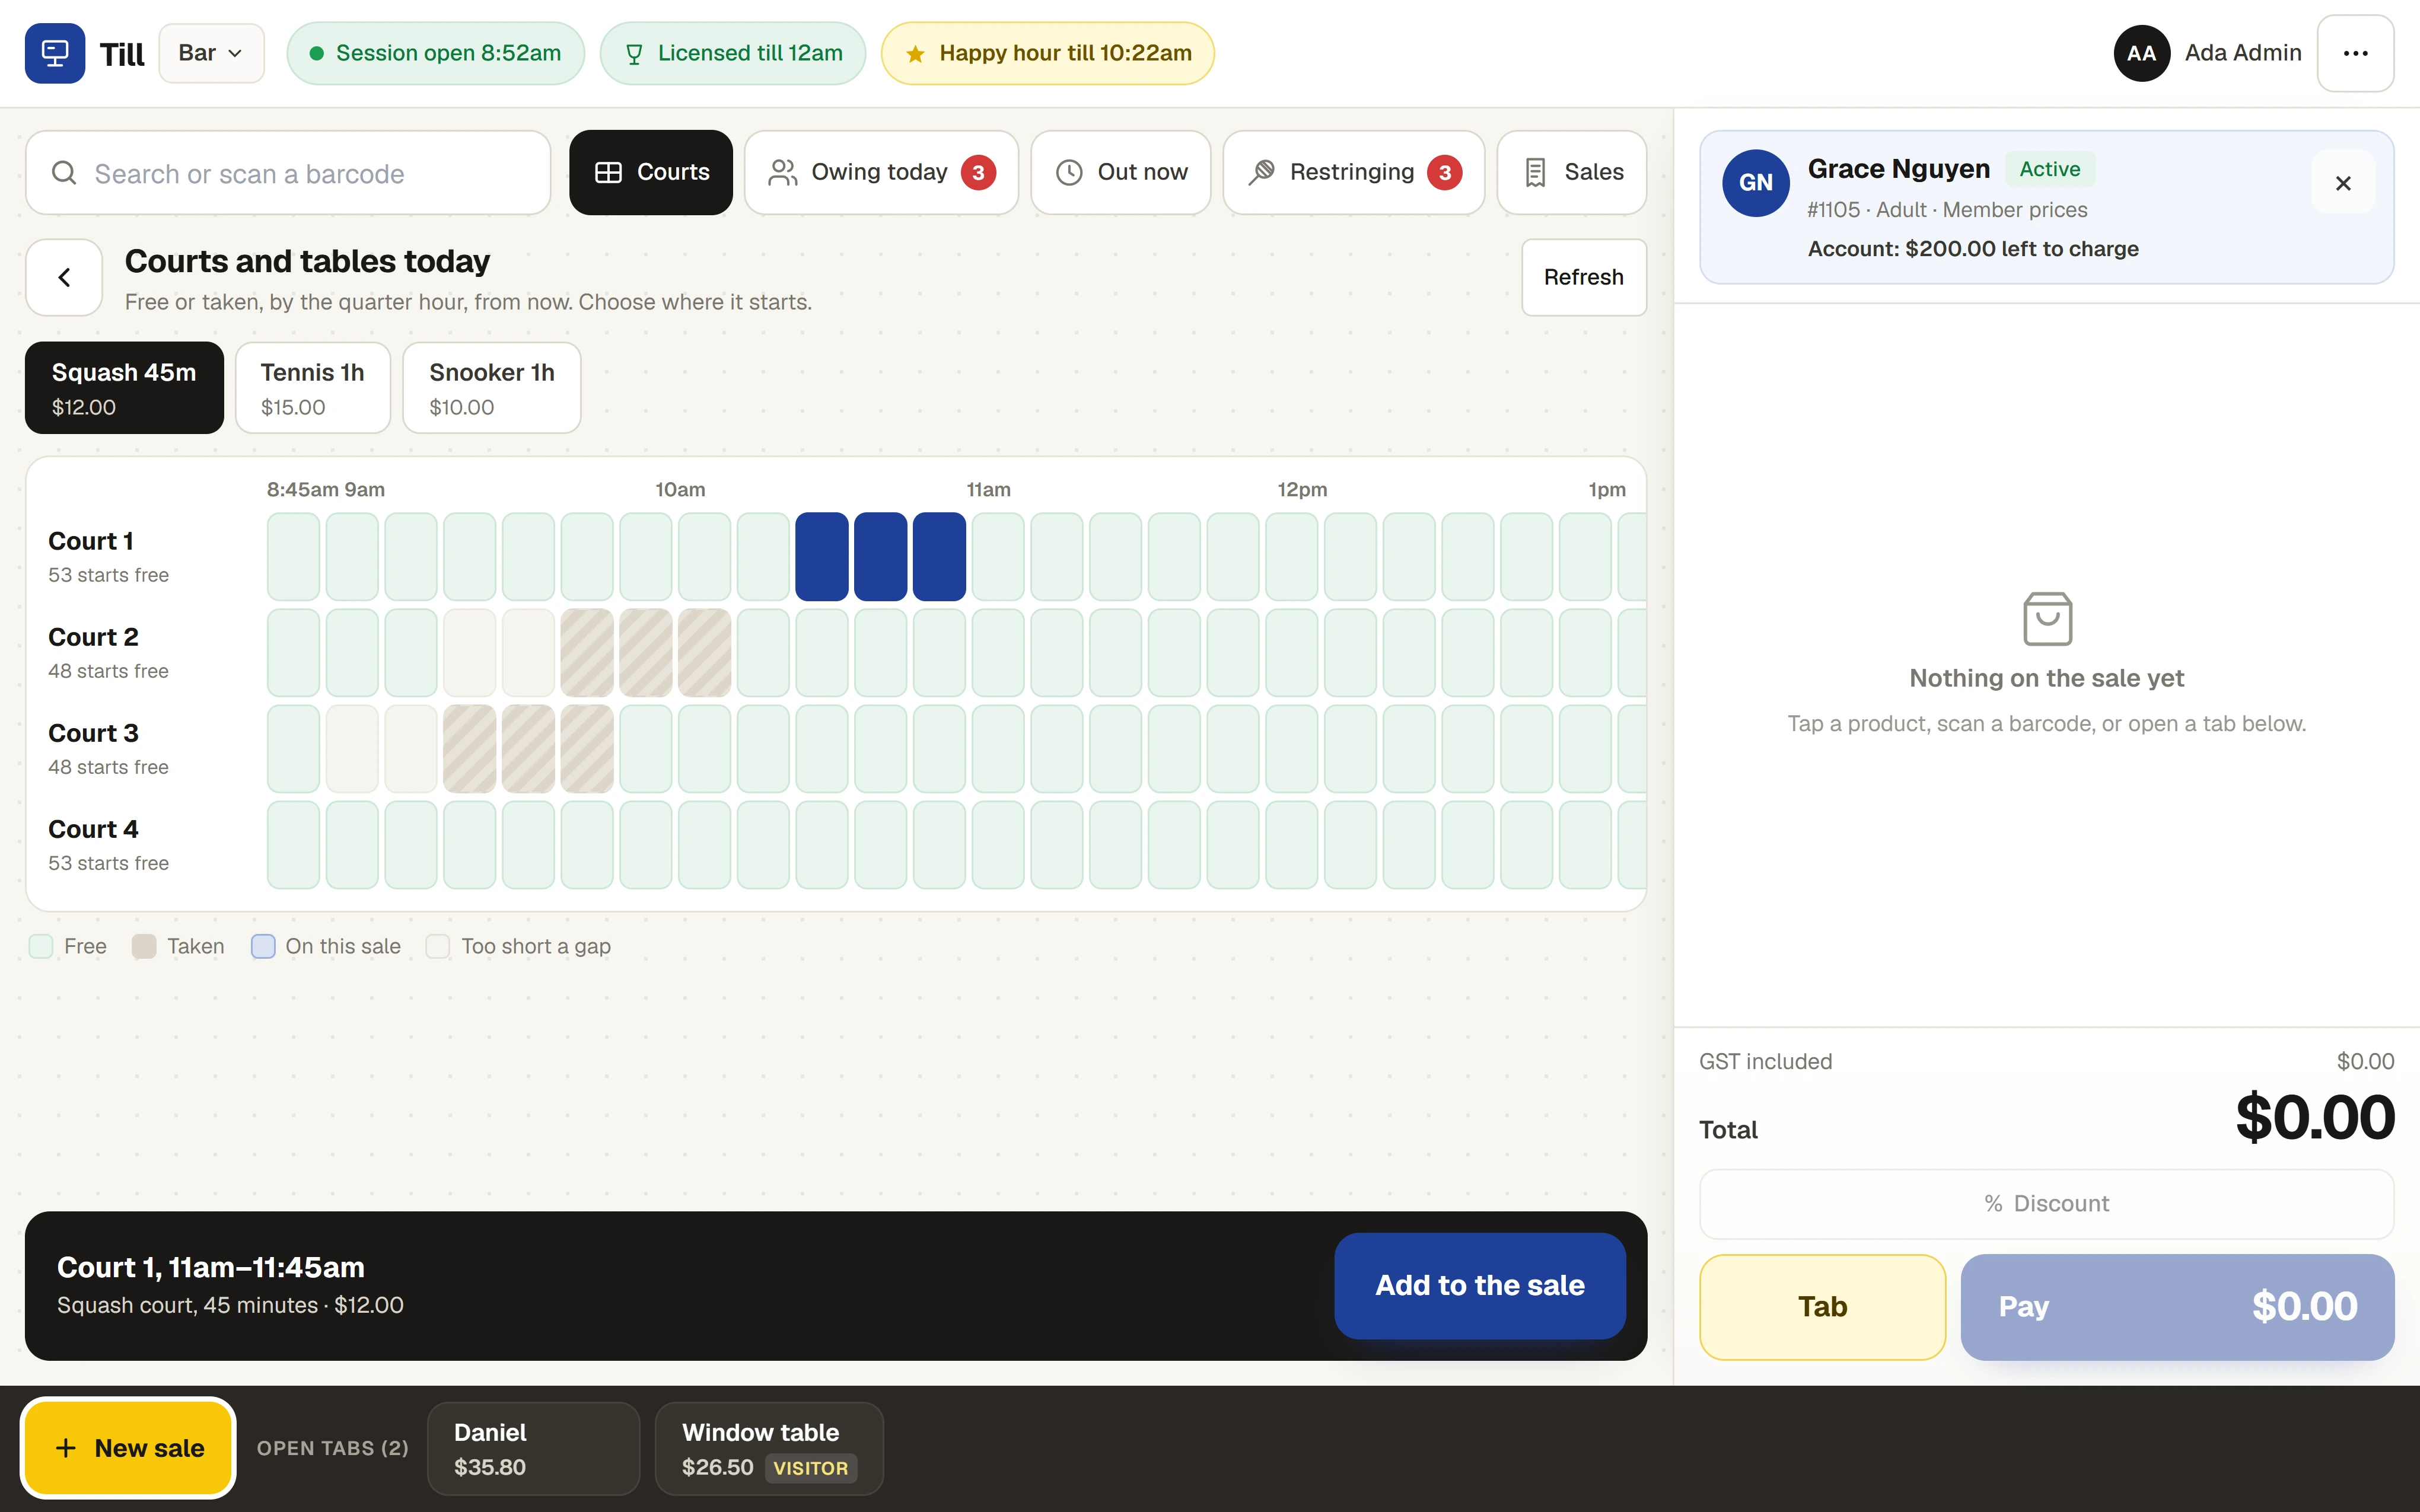Click the AA avatar for Ada Admin
The width and height of the screenshot is (2420, 1512).
2141,53
